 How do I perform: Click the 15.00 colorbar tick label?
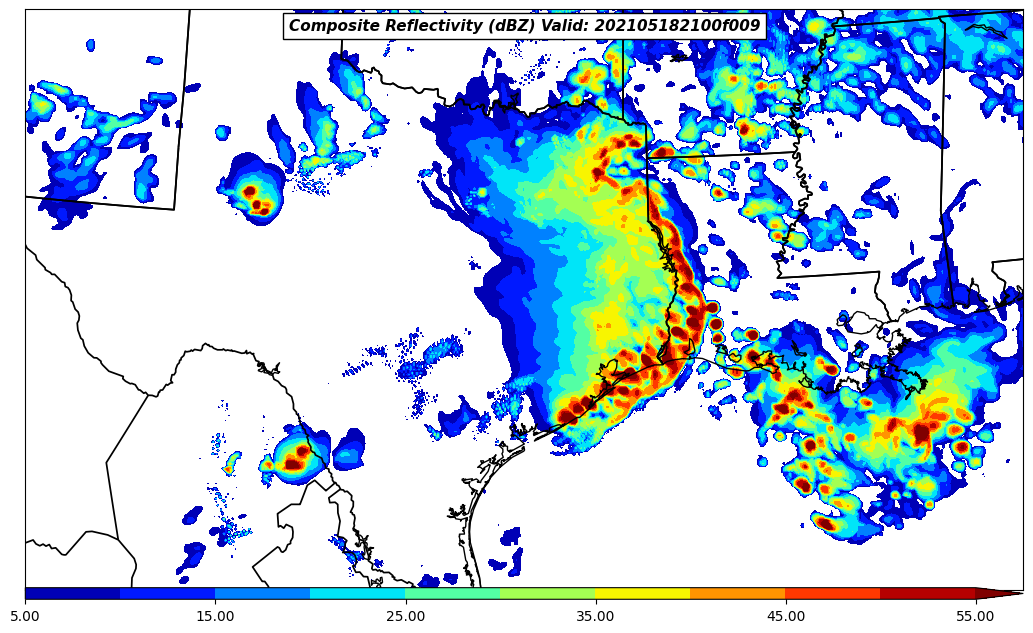[x=215, y=616]
